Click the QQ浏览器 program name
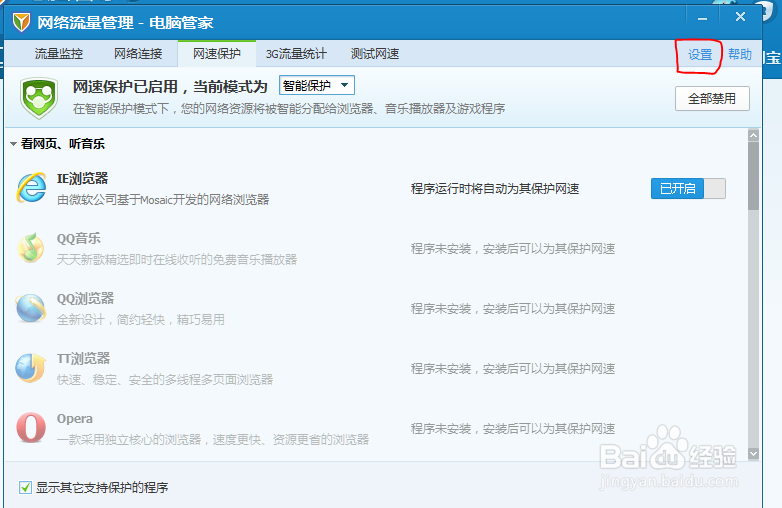Image resolution: width=782 pixels, height=508 pixels. click(x=86, y=299)
